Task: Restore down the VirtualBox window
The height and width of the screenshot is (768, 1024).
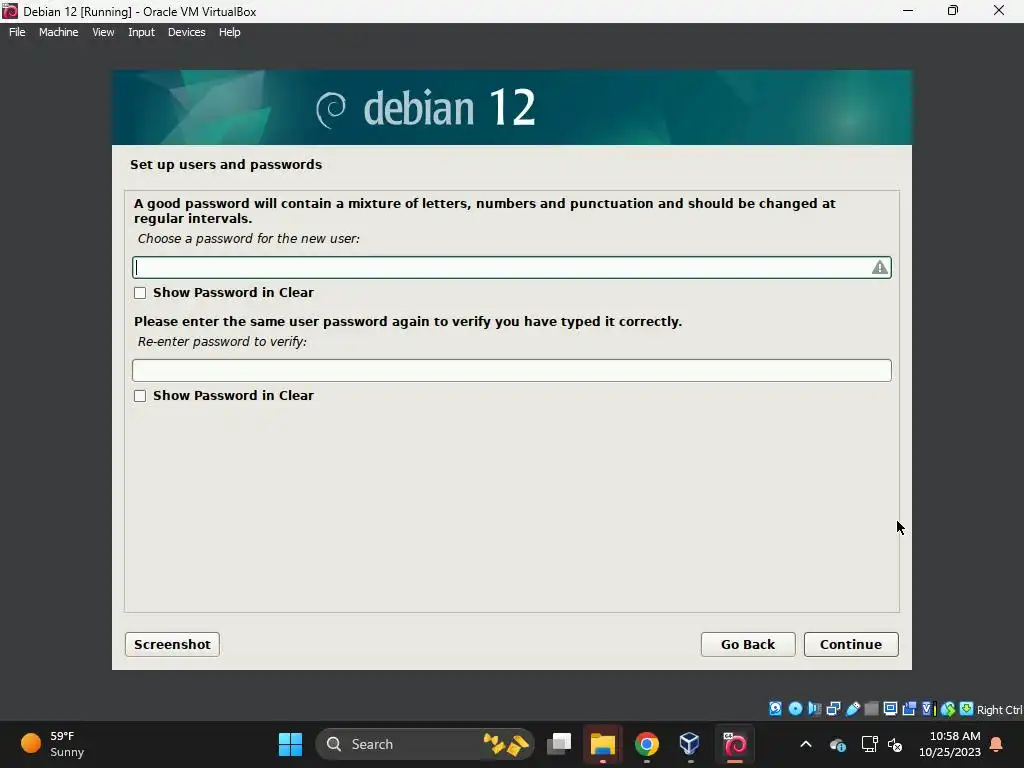Action: coord(953,11)
